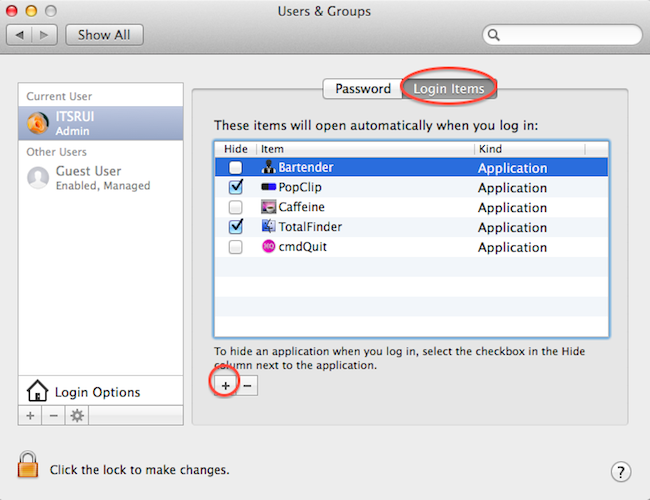The width and height of the screenshot is (650, 500).
Task: Click the Caffeine app icon
Action: point(269,207)
